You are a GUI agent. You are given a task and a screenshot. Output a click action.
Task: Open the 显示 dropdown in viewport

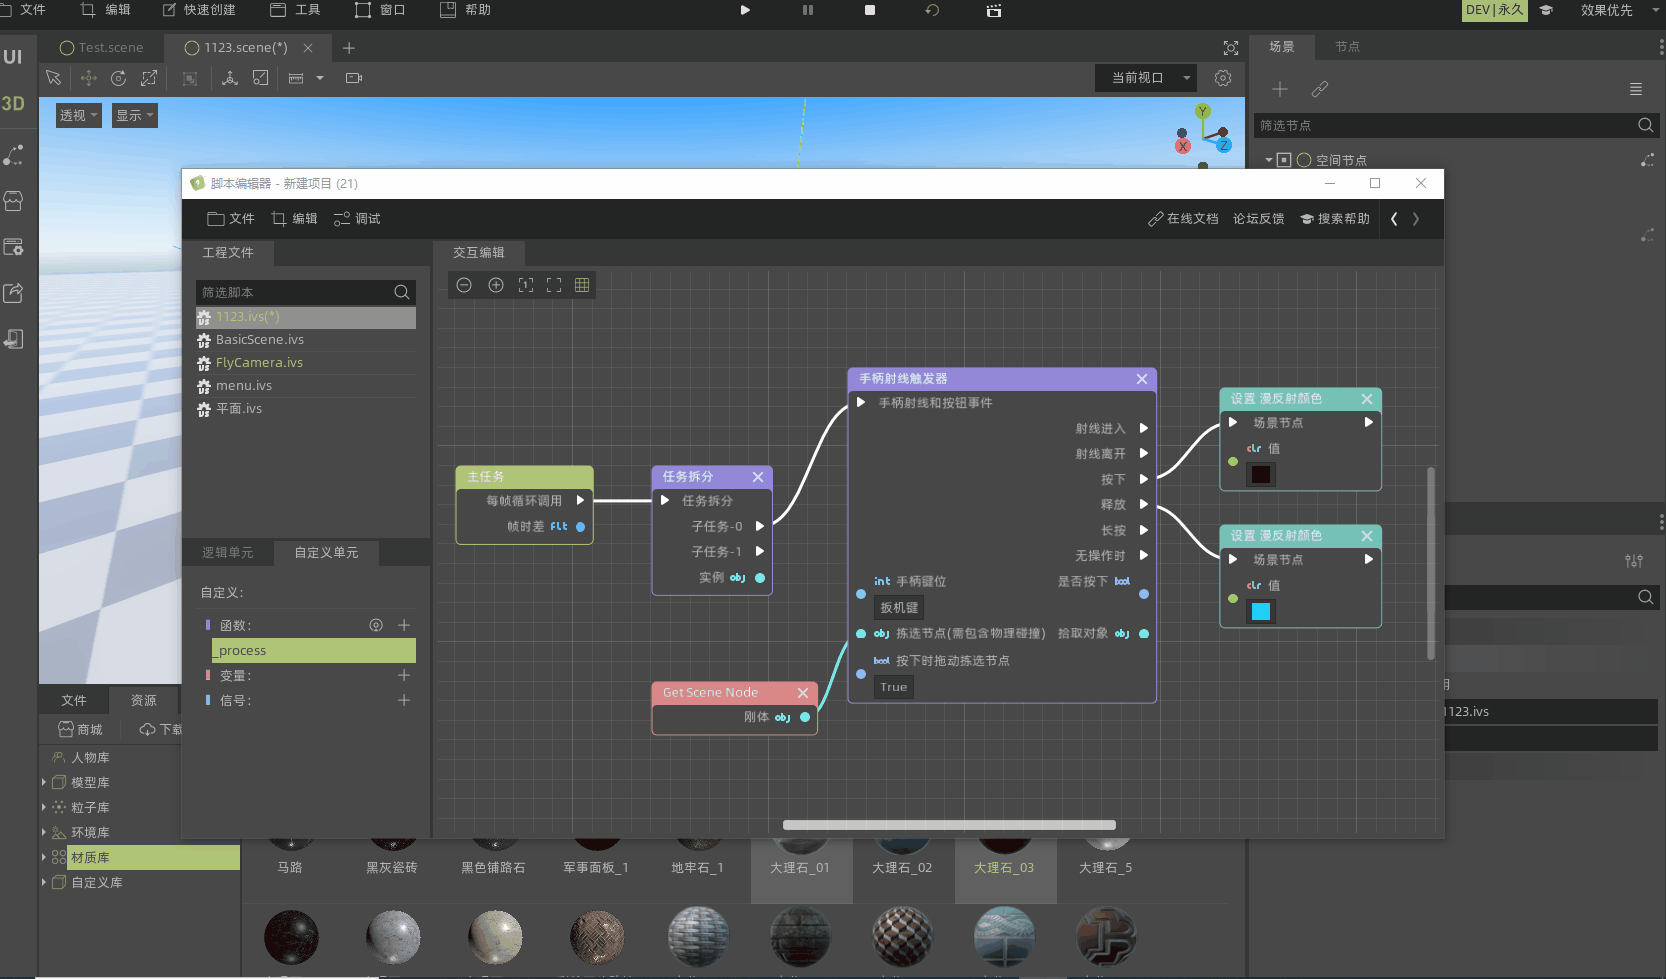pyautogui.click(x=135, y=115)
